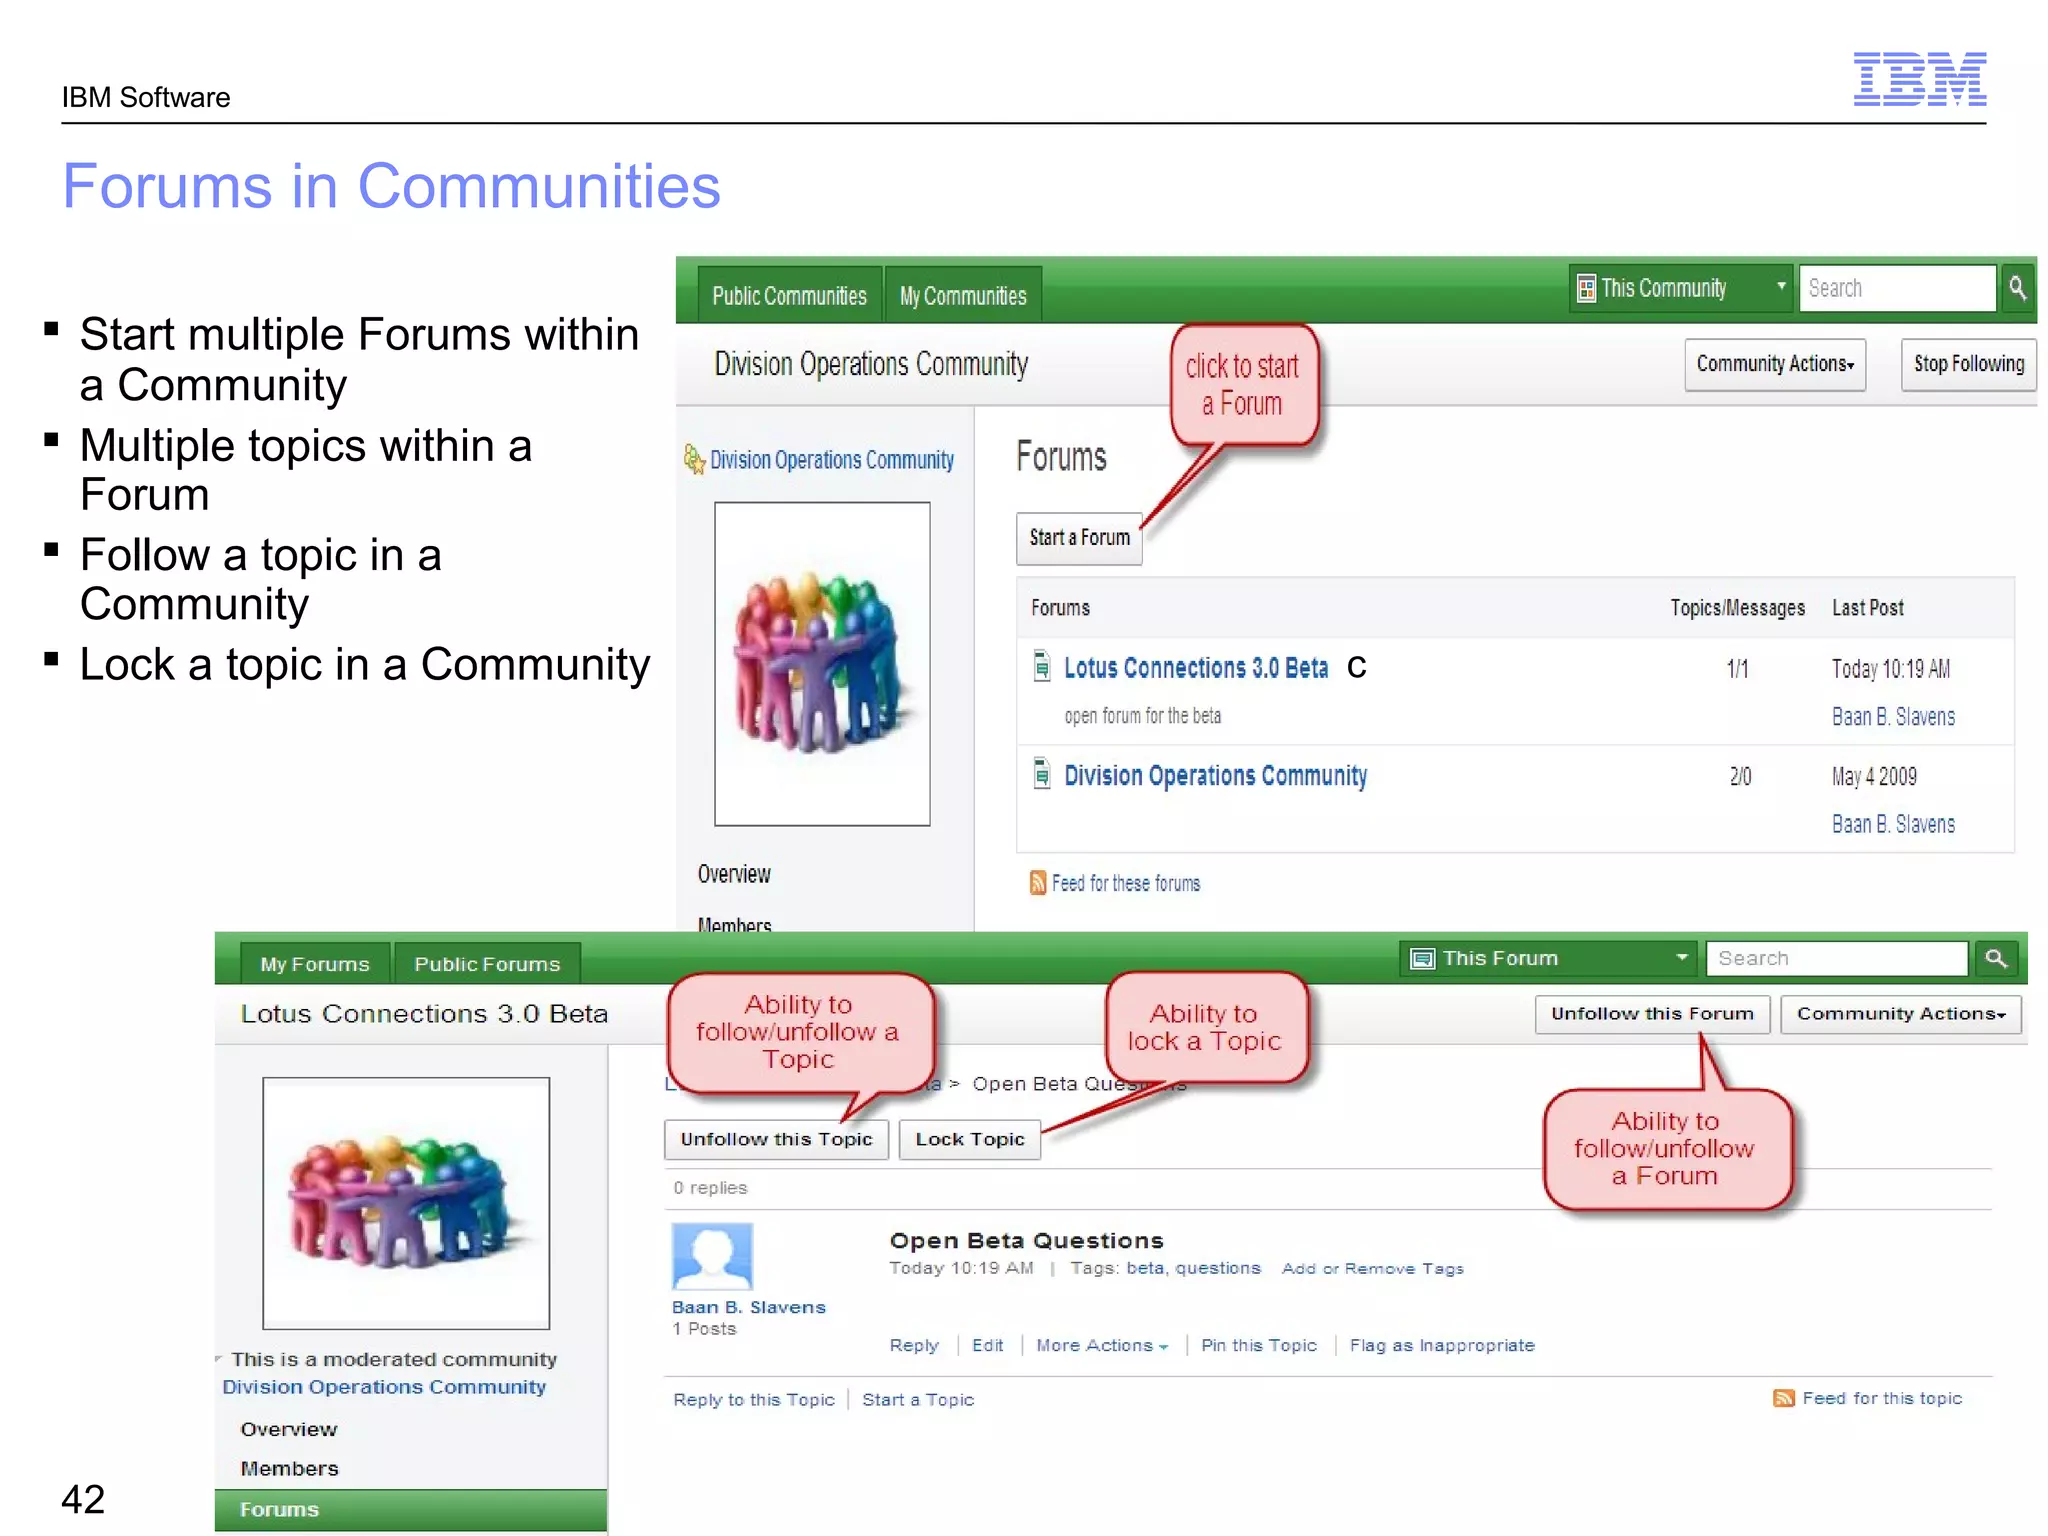Click the IBM logo

click(x=1919, y=78)
